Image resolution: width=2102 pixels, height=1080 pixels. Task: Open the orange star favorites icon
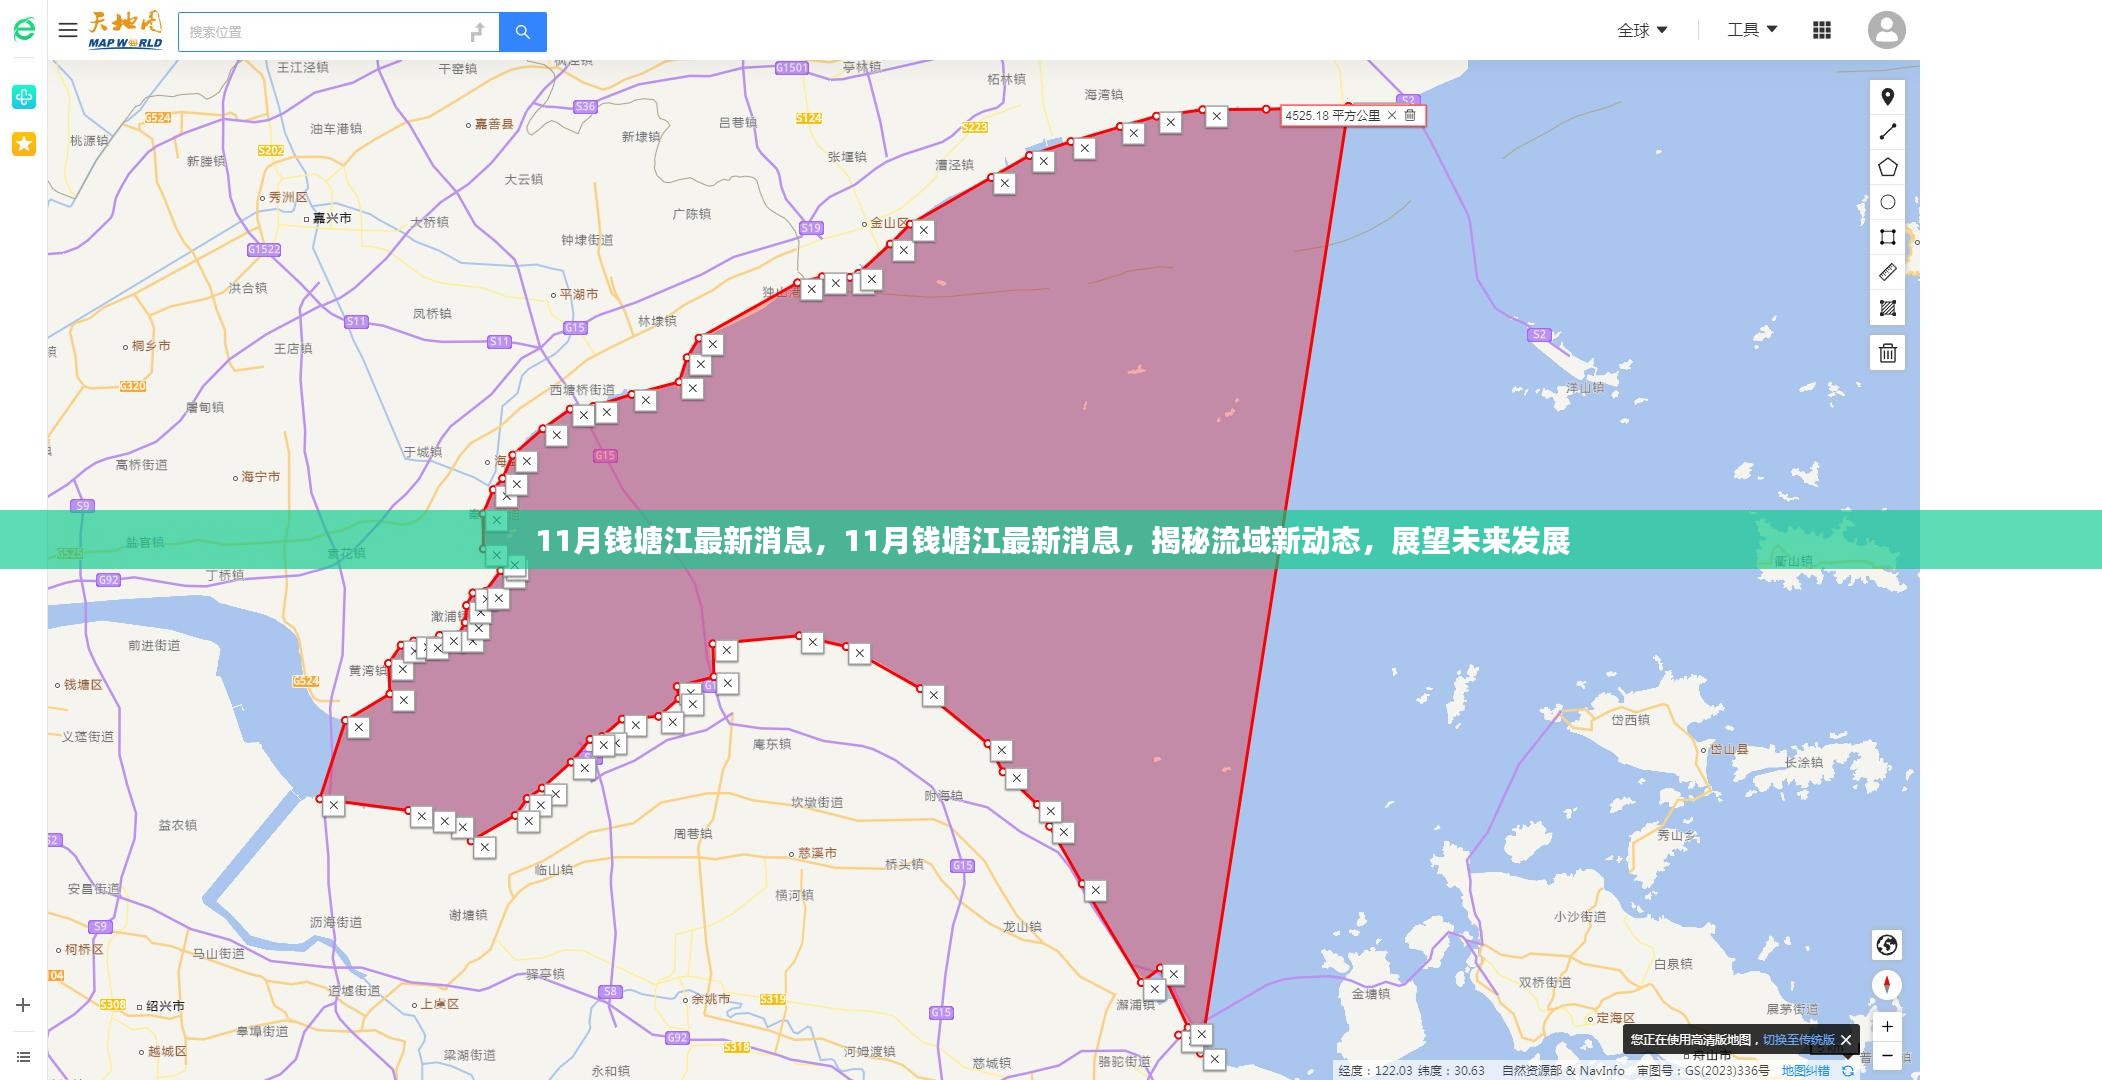[24, 144]
